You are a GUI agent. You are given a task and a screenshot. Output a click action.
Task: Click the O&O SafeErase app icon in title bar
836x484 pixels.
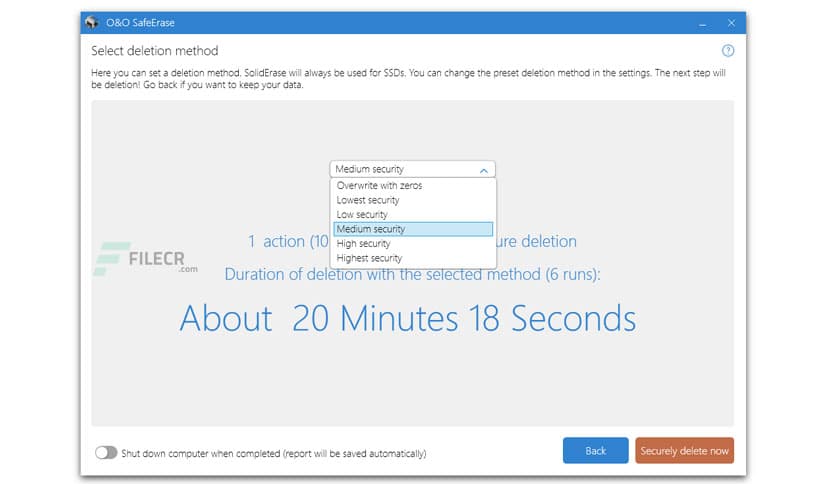click(x=93, y=22)
